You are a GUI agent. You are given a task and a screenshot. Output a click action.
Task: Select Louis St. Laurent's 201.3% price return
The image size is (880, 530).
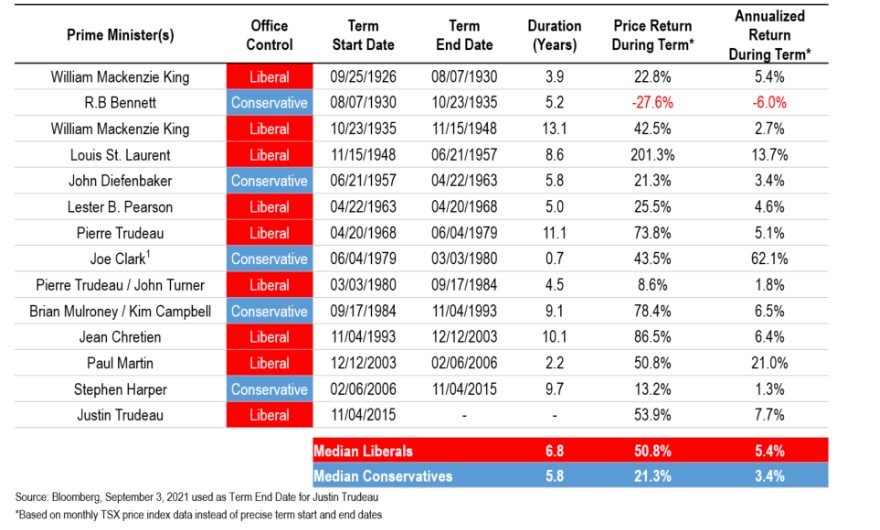click(x=650, y=154)
